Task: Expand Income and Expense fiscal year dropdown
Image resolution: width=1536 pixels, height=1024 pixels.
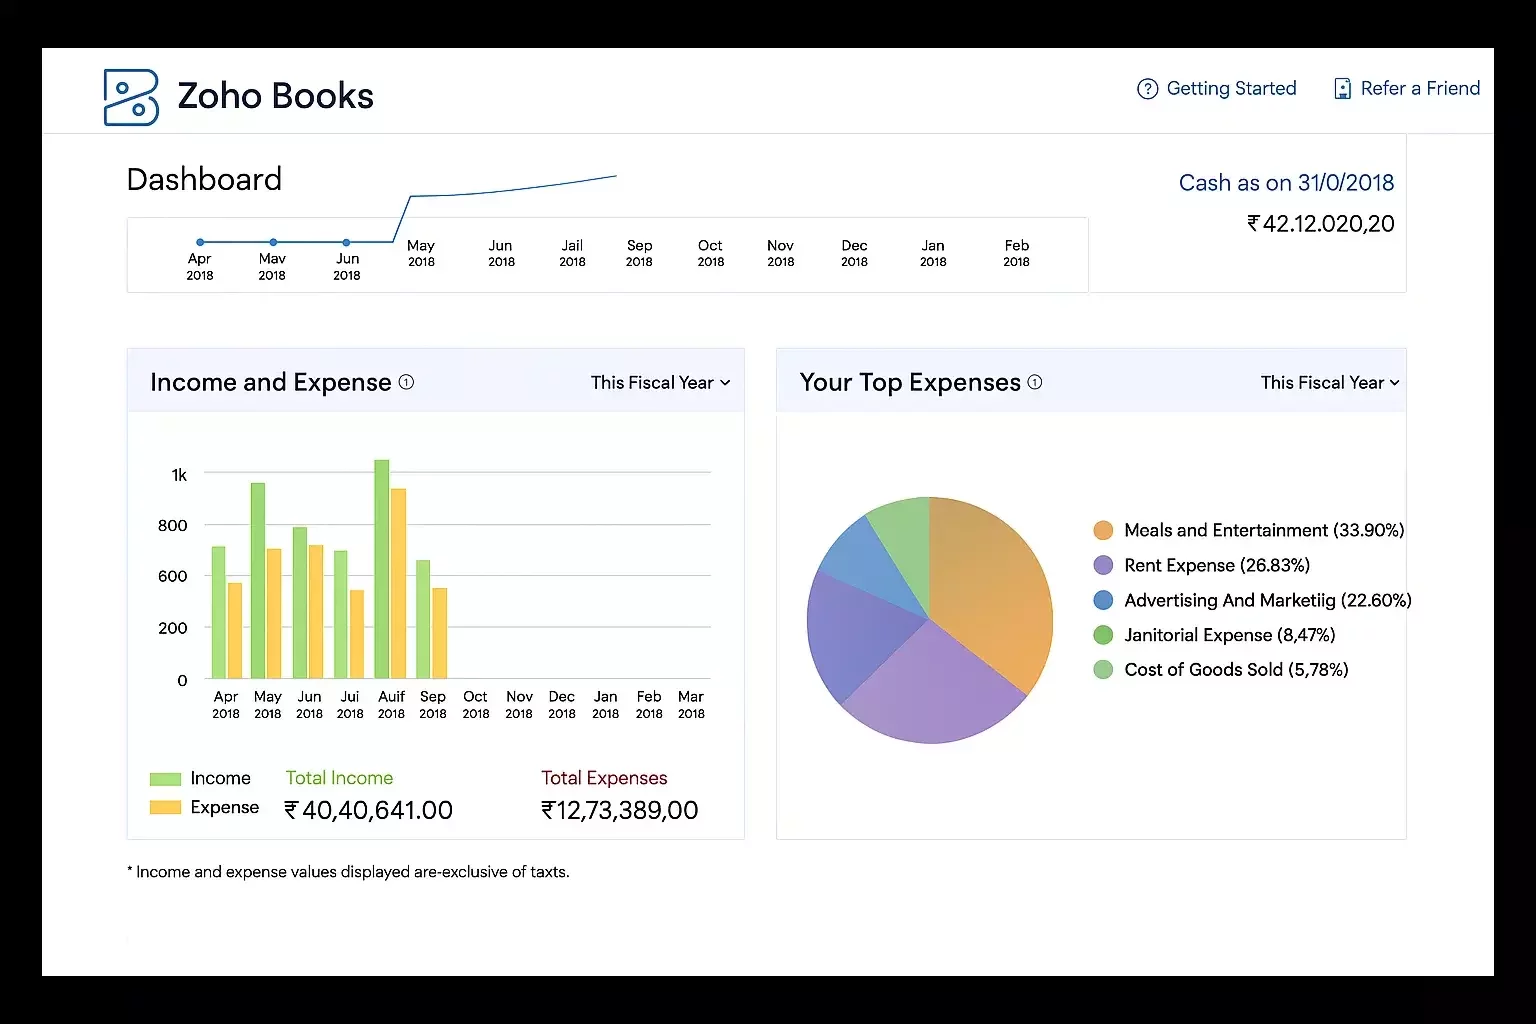Action: point(660,383)
